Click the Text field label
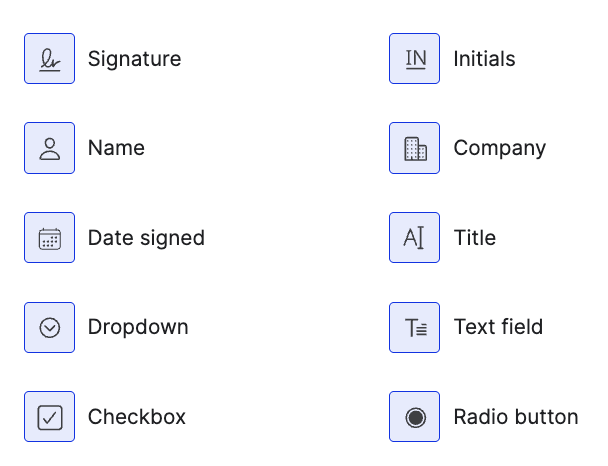This screenshot has height=466, width=608. coord(498,327)
